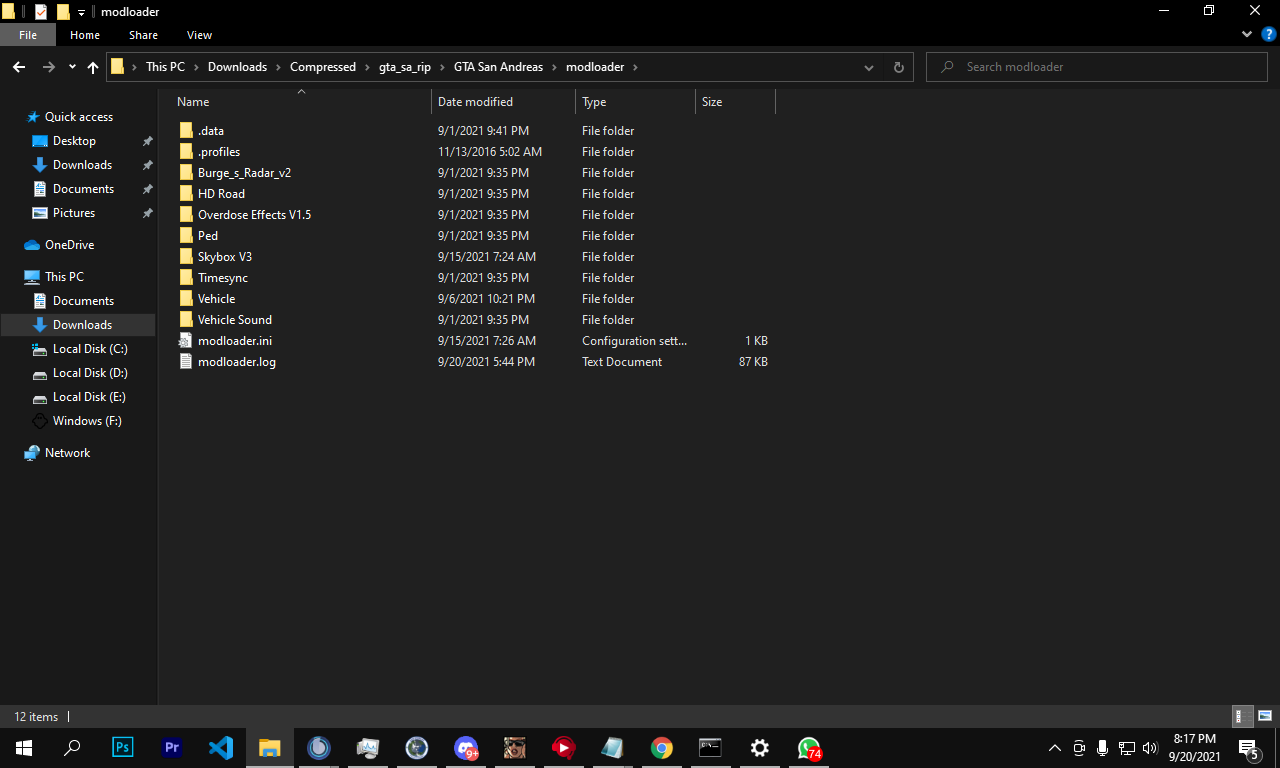
Task: Go back with the Back arrow
Action: tap(19, 67)
